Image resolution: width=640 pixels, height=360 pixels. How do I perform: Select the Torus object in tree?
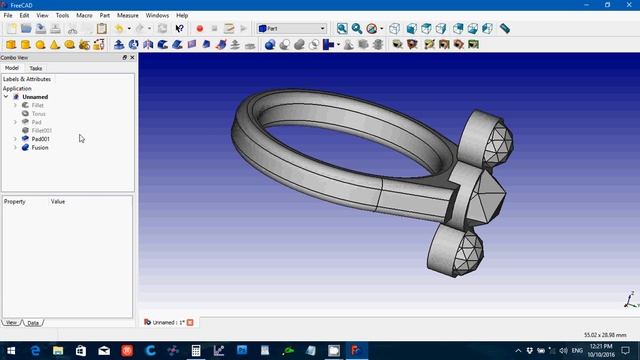coord(38,113)
